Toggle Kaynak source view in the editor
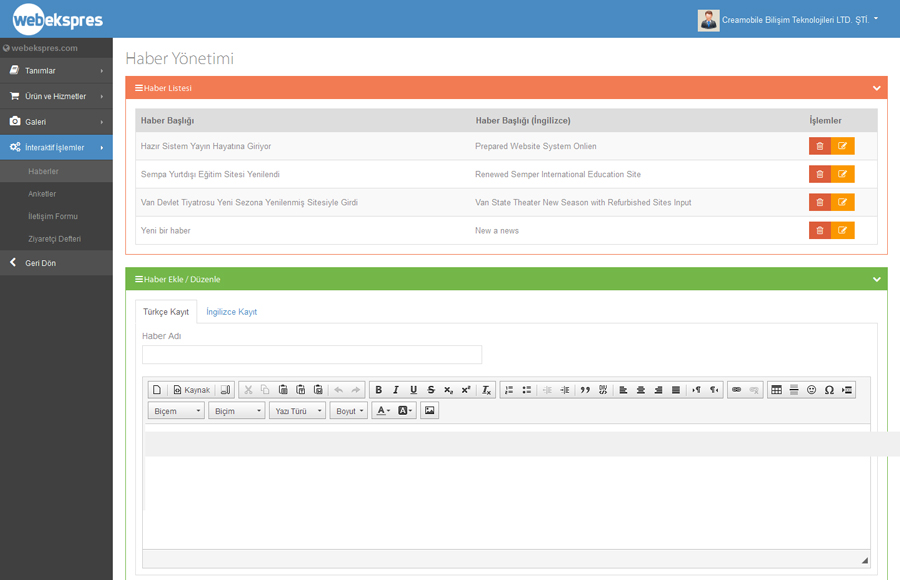900x580 pixels. pos(191,390)
